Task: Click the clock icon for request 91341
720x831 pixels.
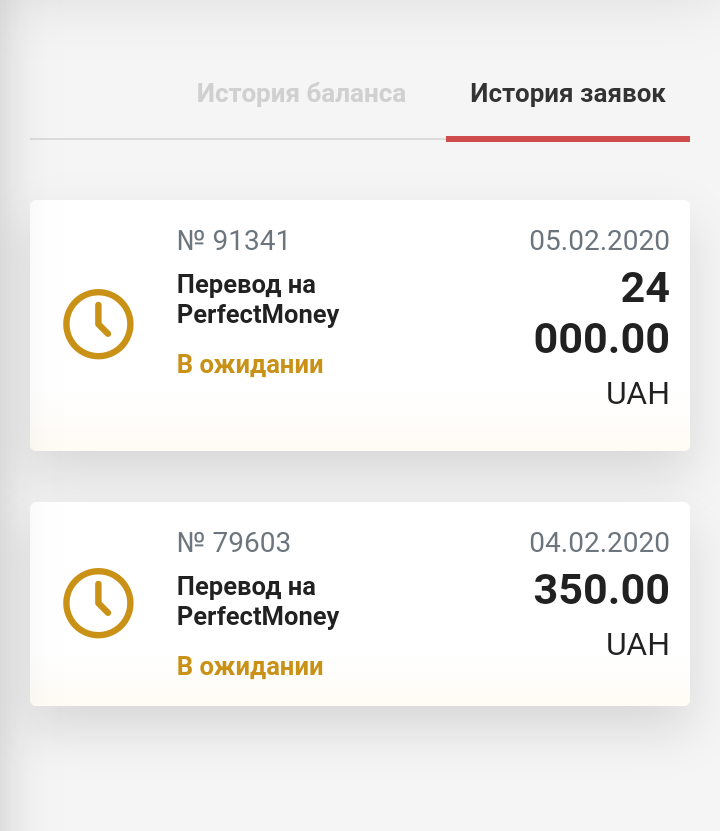Action: (x=98, y=324)
